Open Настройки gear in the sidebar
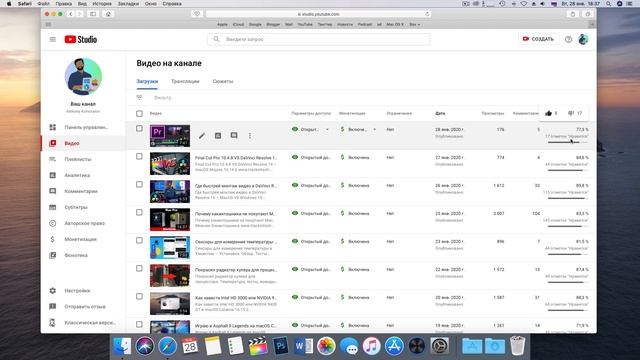The width and height of the screenshot is (640, 360). pyautogui.click(x=53, y=291)
